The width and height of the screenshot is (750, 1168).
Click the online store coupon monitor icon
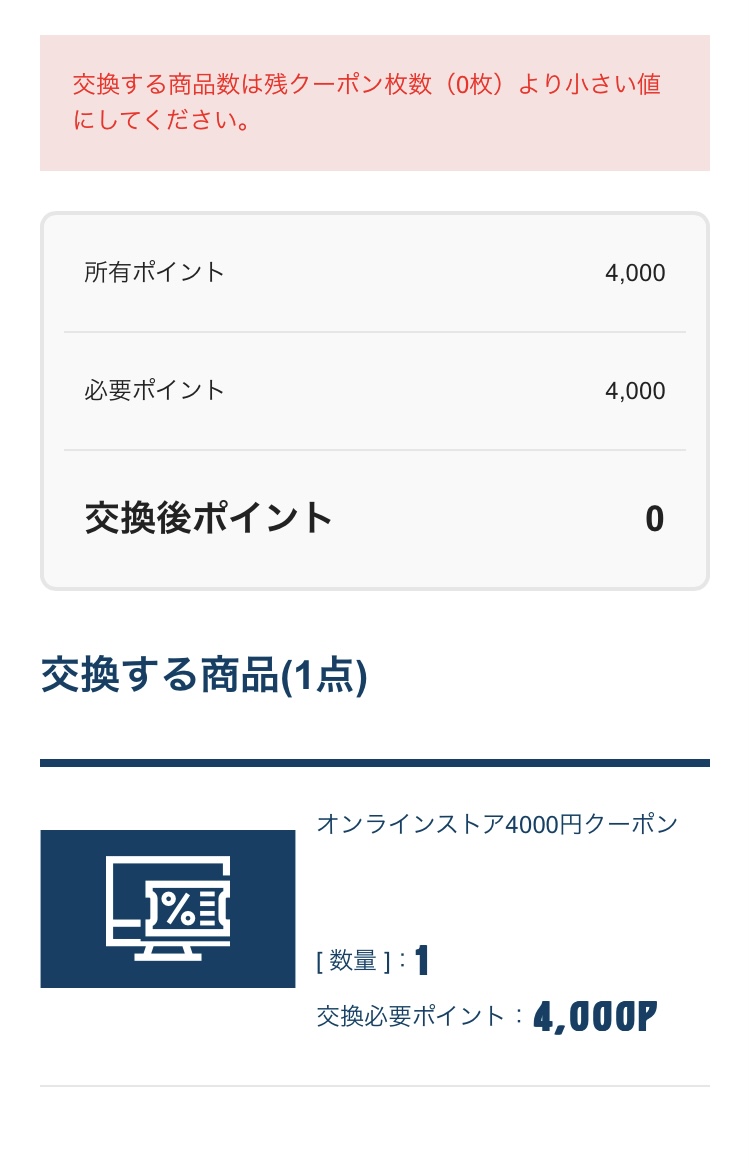(168, 908)
